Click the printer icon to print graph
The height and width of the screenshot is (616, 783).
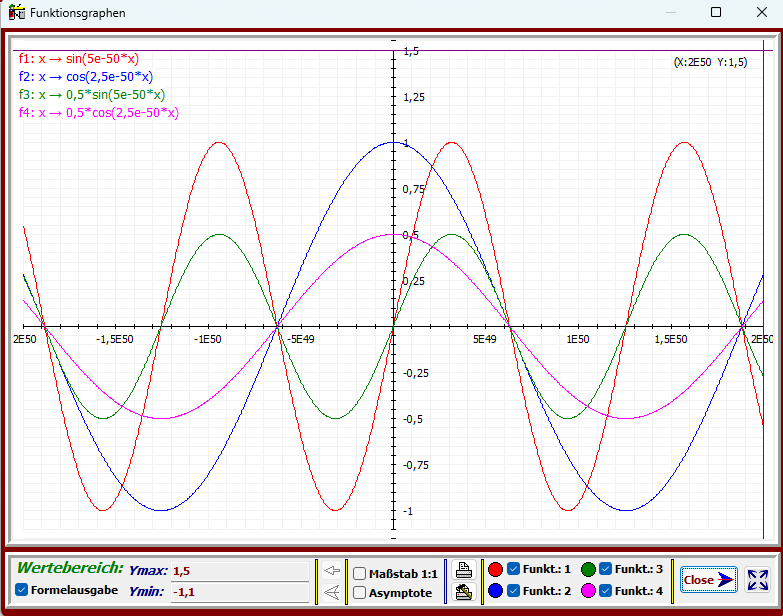coord(463,570)
